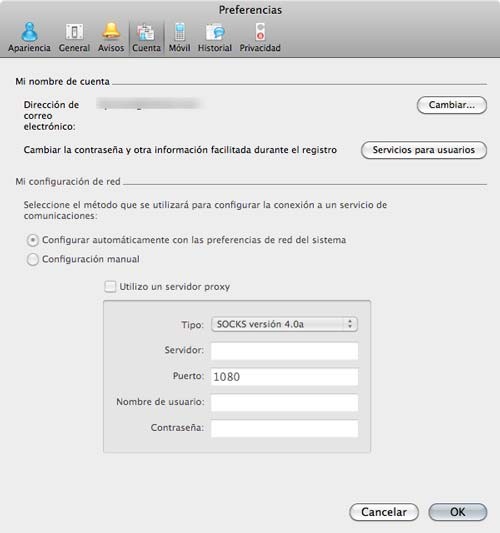The height and width of the screenshot is (533, 500).
Task: Focus the Contraseña input field
Action: 284,428
